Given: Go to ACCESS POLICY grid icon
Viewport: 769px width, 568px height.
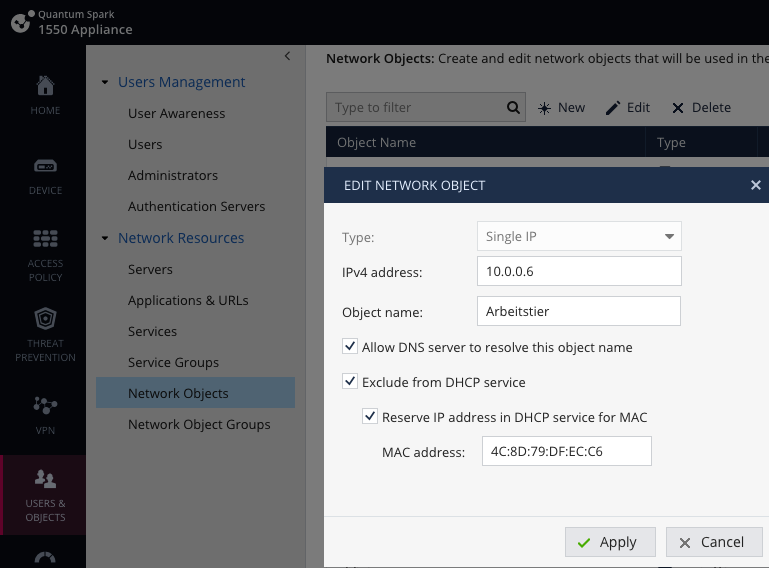Looking at the screenshot, I should (45, 238).
